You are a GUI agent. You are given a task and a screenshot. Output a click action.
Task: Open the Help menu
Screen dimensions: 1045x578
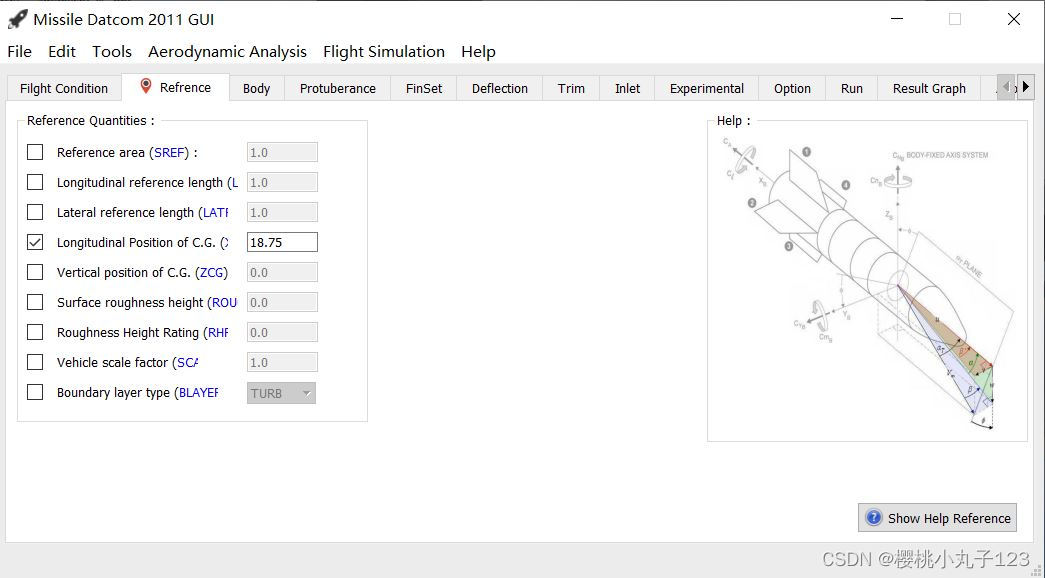pyautogui.click(x=479, y=51)
